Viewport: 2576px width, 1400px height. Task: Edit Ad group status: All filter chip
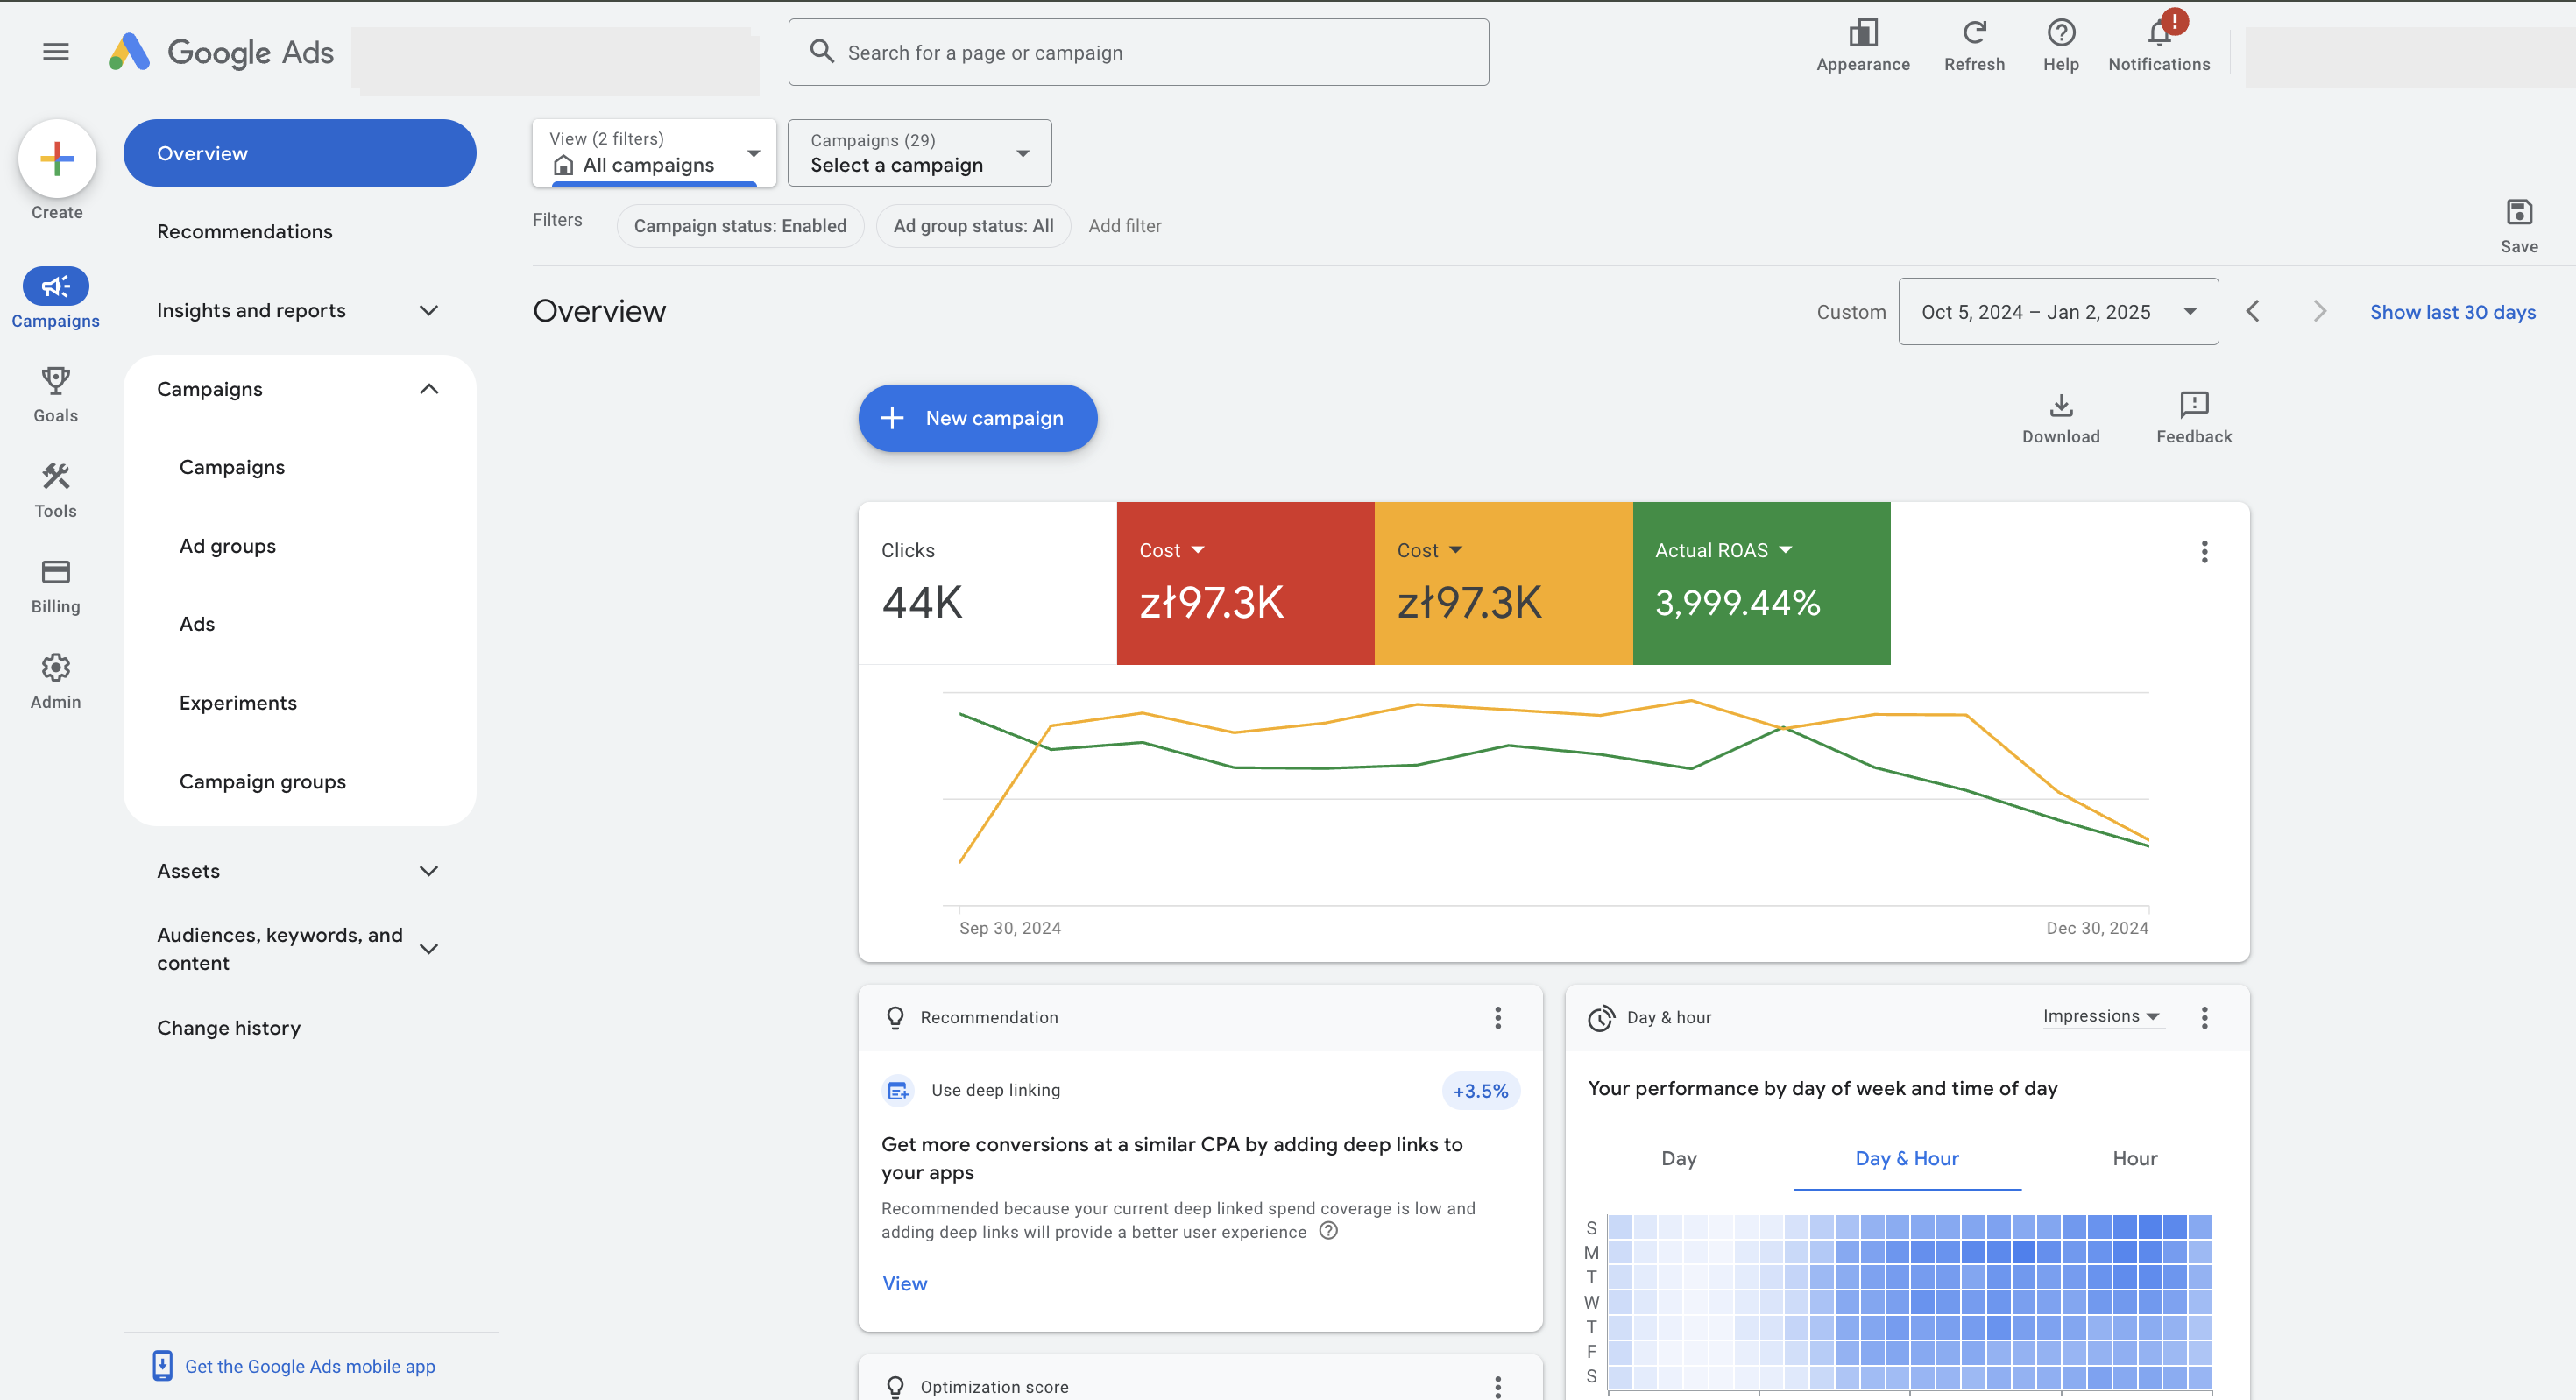pyautogui.click(x=973, y=226)
